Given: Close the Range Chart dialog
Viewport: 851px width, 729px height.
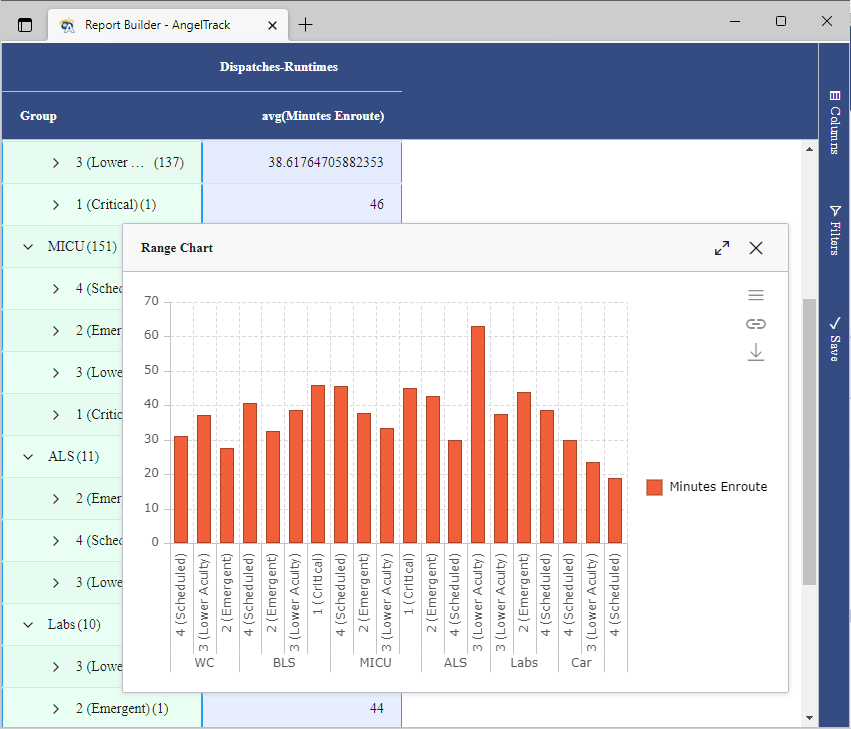Looking at the screenshot, I should [x=756, y=248].
